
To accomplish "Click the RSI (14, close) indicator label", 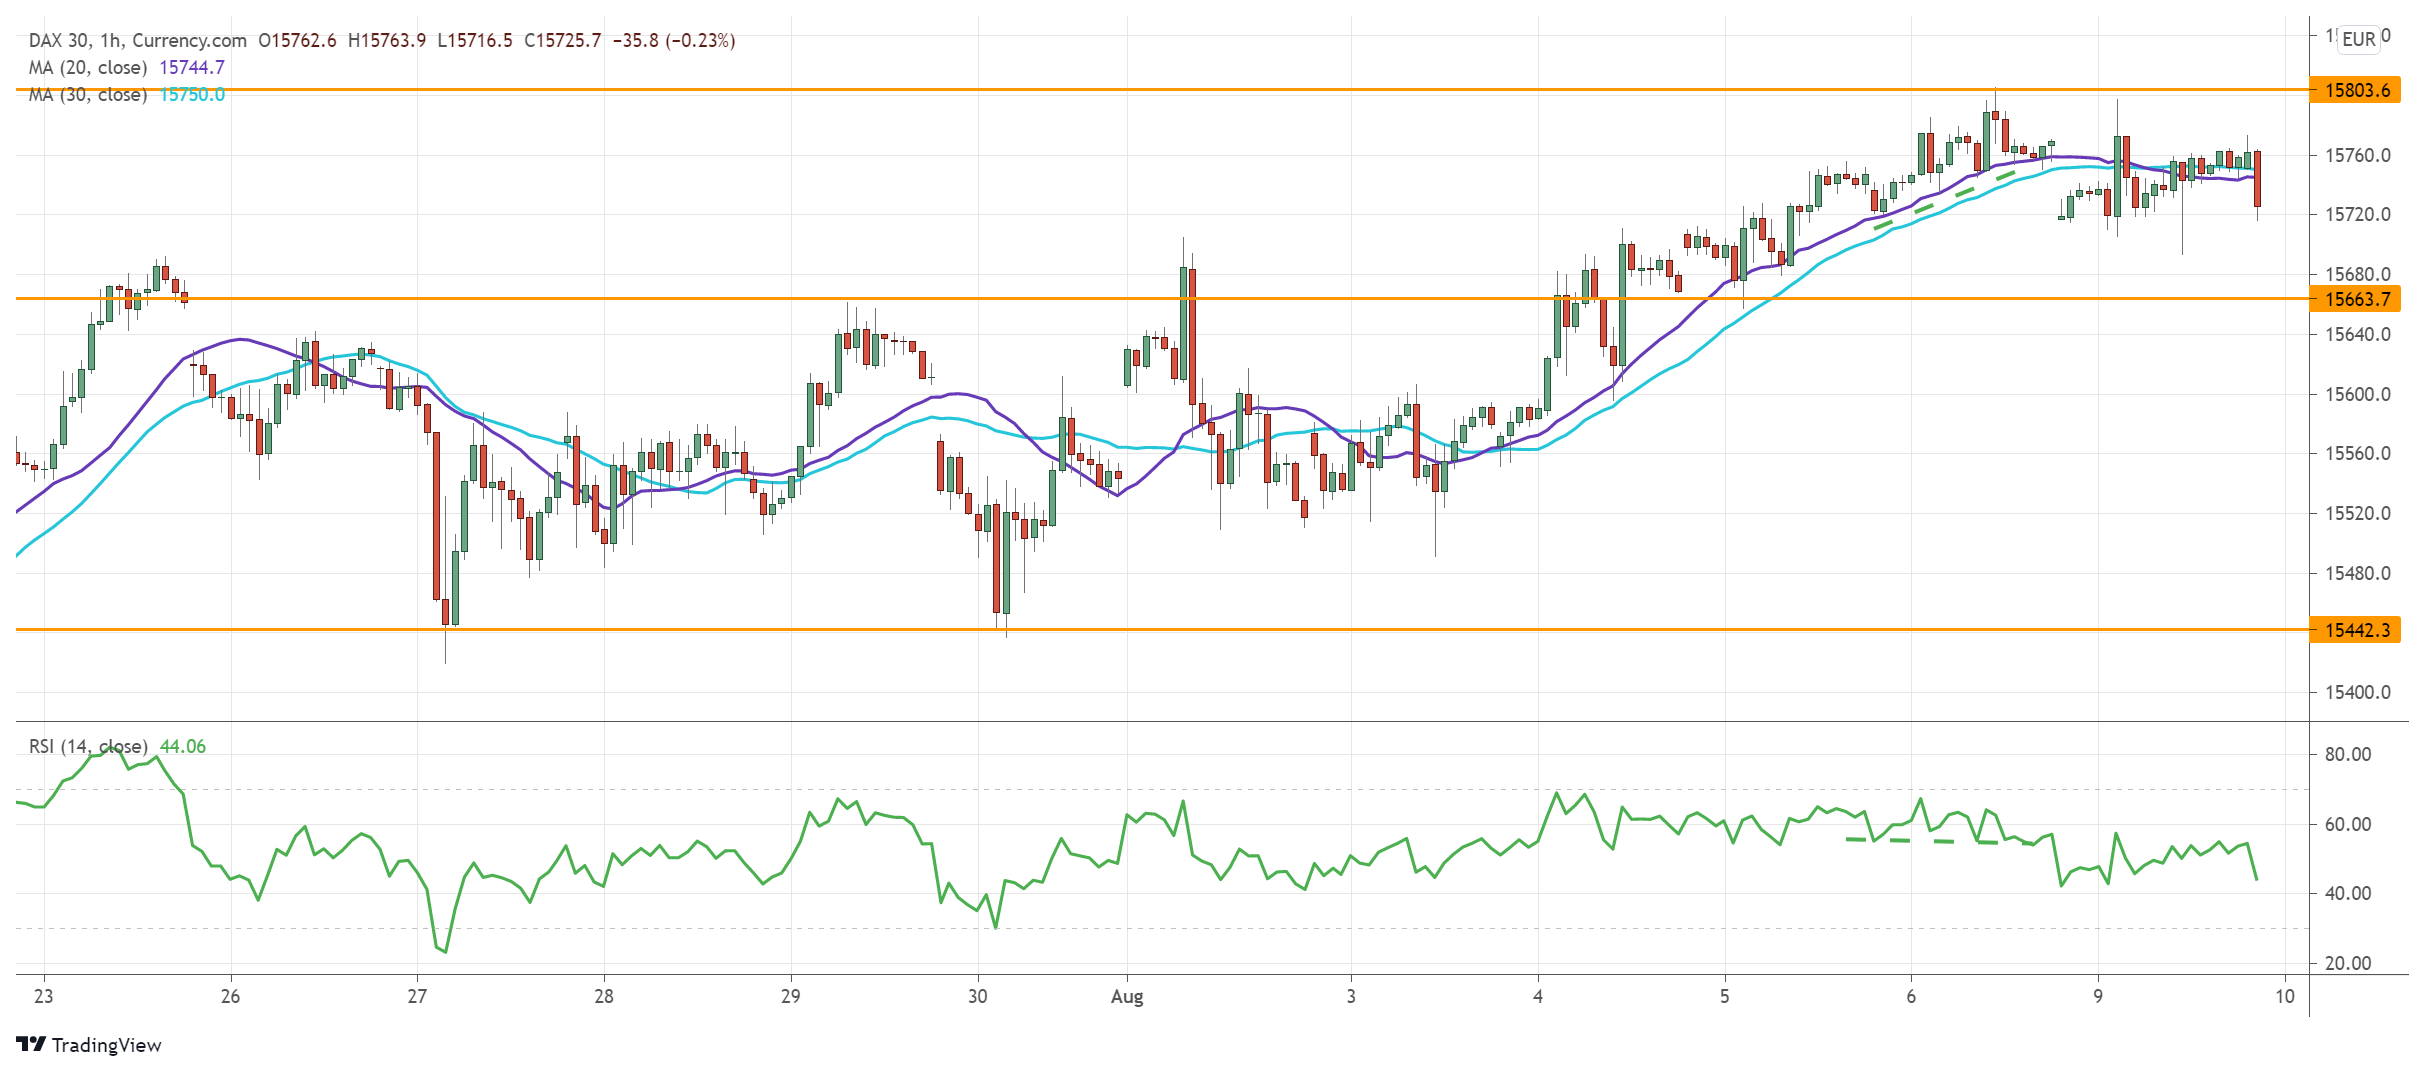I will click(x=88, y=747).
